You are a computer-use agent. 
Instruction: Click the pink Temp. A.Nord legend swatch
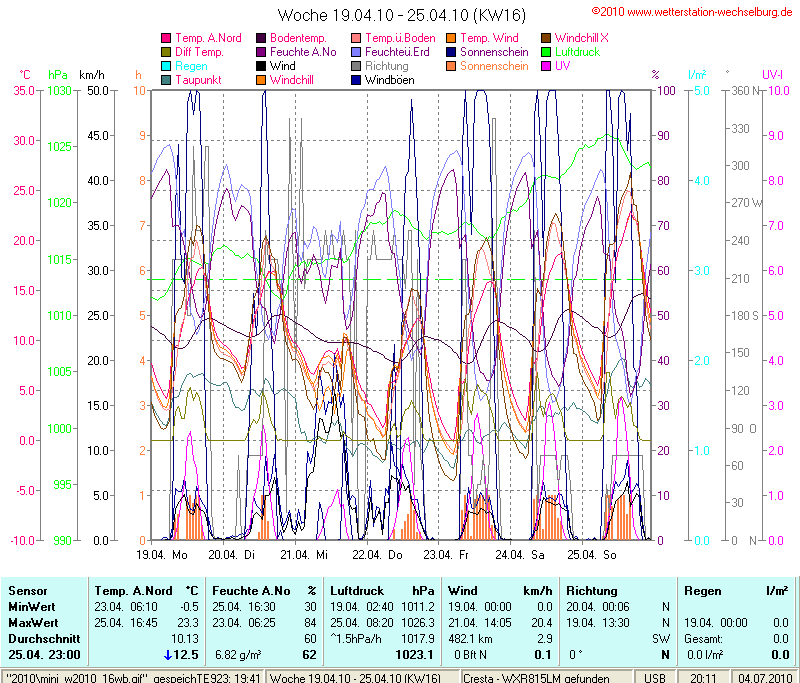166,38
